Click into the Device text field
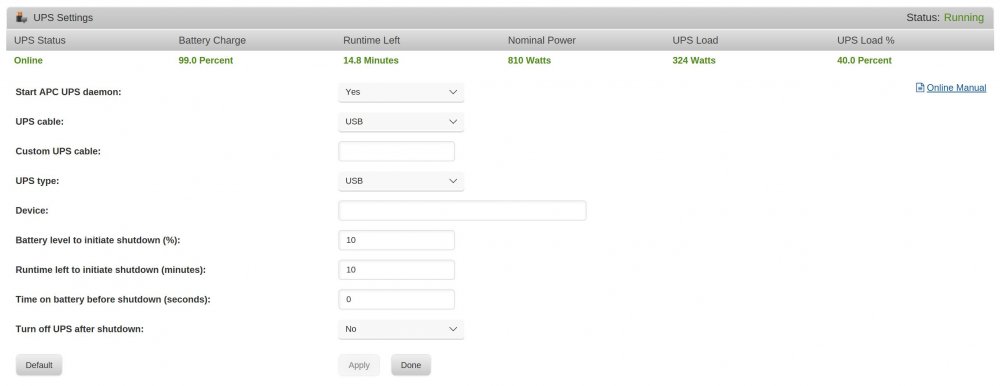The image size is (1000, 386). coord(462,211)
